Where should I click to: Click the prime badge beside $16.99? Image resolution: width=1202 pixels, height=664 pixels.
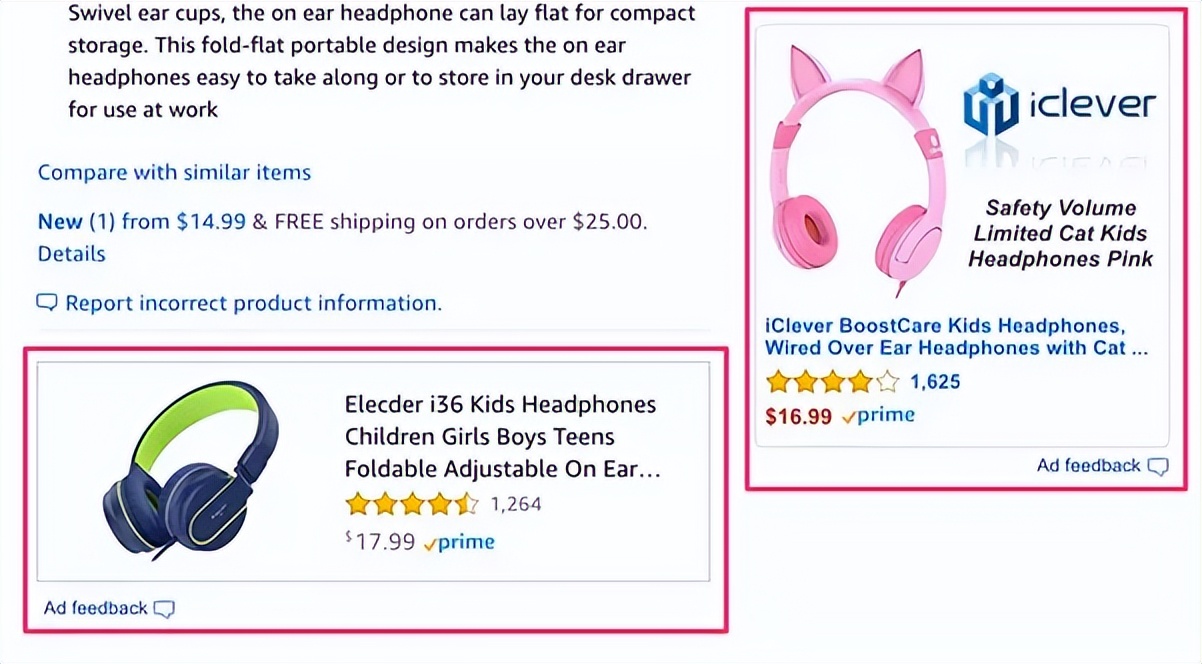tap(878, 415)
